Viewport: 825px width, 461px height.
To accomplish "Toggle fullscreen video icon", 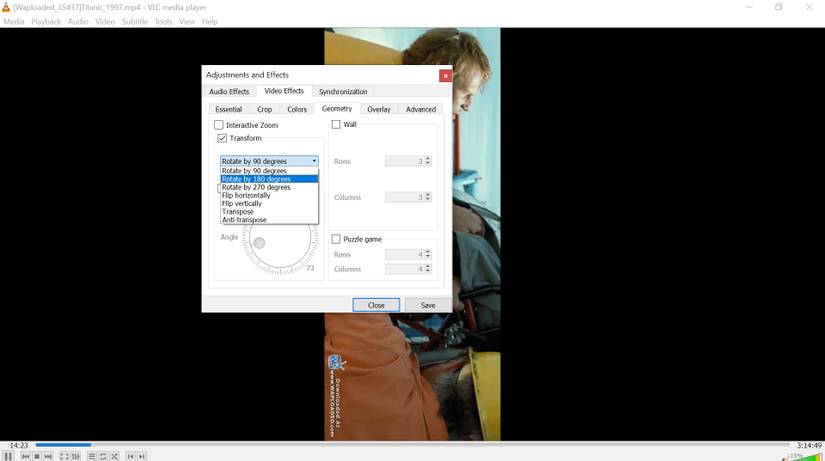I will [x=64, y=456].
